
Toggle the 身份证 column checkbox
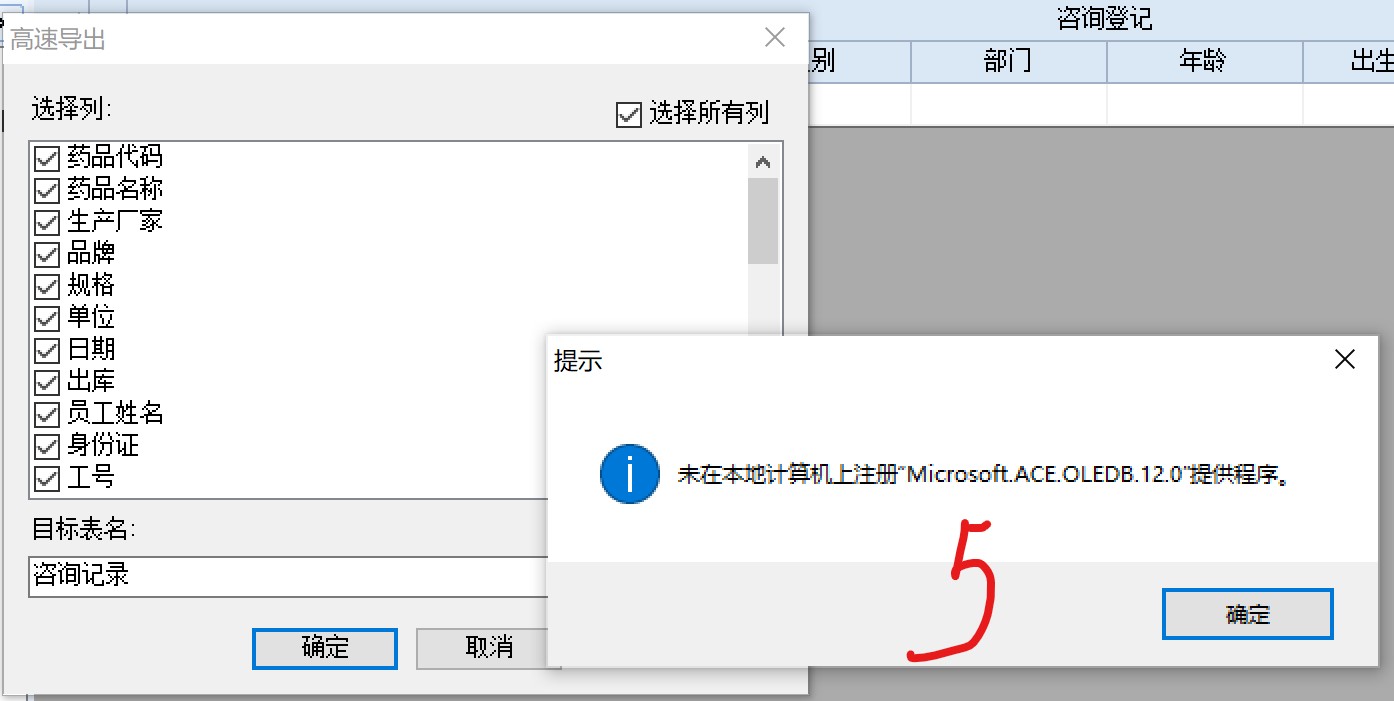pos(47,446)
